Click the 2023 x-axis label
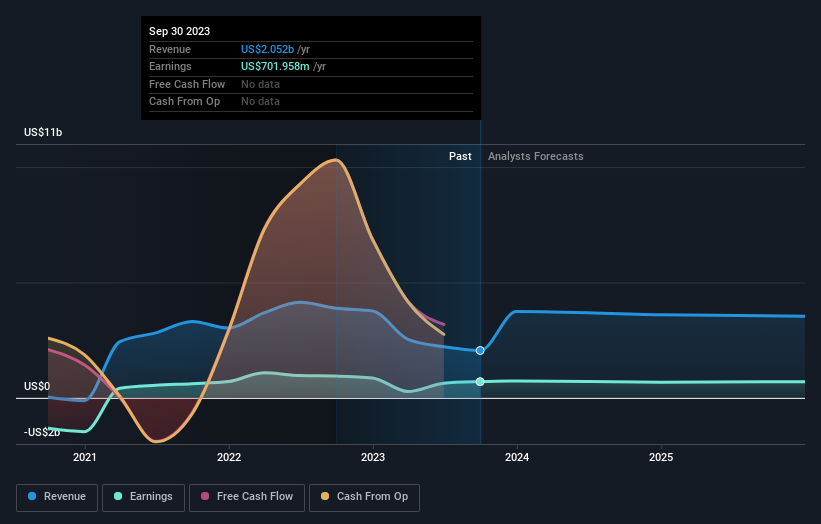 pyautogui.click(x=373, y=457)
